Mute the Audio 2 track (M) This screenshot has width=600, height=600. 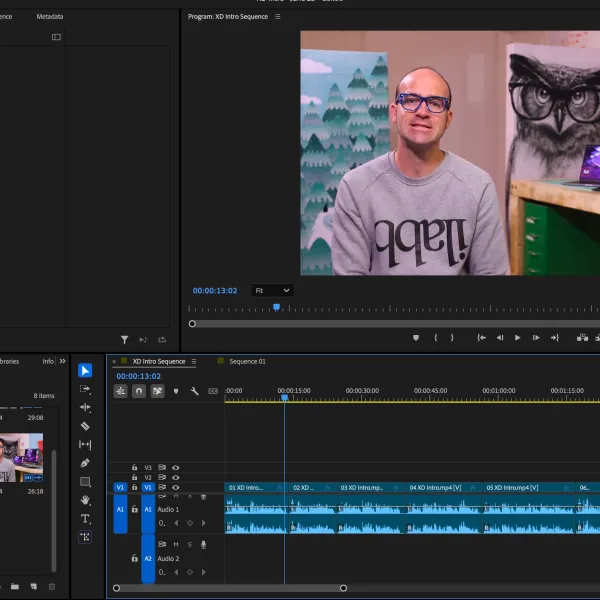click(176, 544)
